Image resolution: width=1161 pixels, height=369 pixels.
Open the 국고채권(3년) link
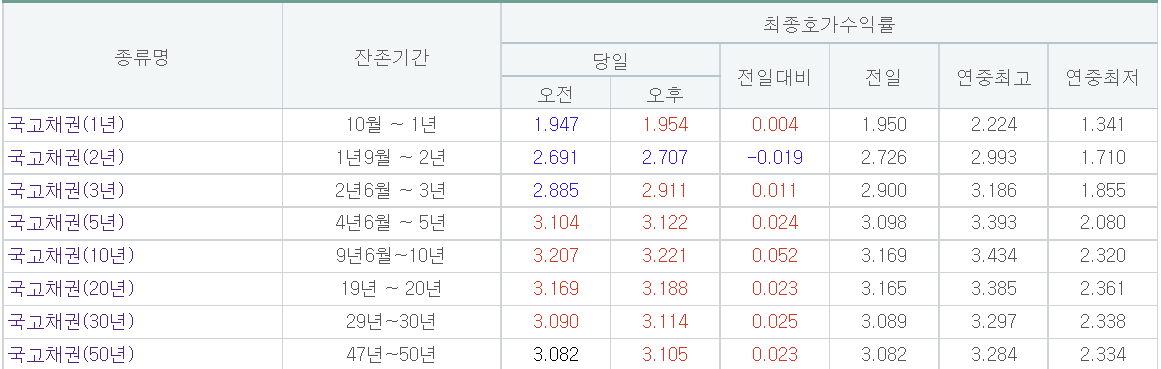tap(66, 190)
